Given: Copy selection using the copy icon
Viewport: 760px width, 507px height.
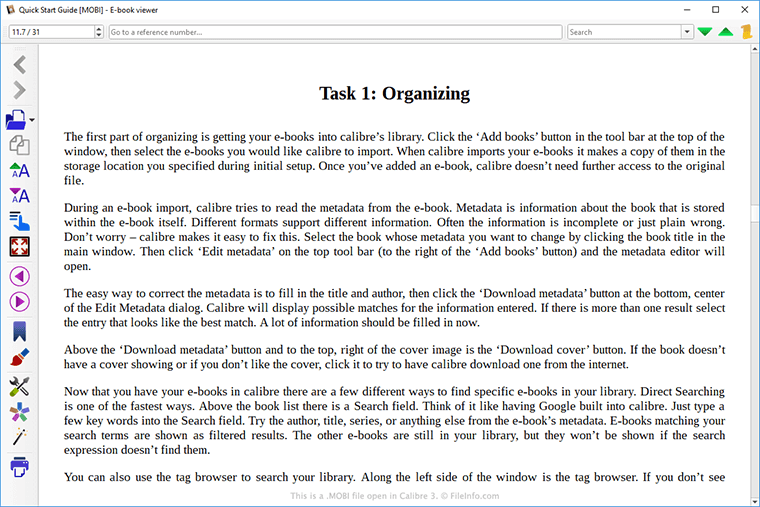Looking at the screenshot, I should click(19, 146).
